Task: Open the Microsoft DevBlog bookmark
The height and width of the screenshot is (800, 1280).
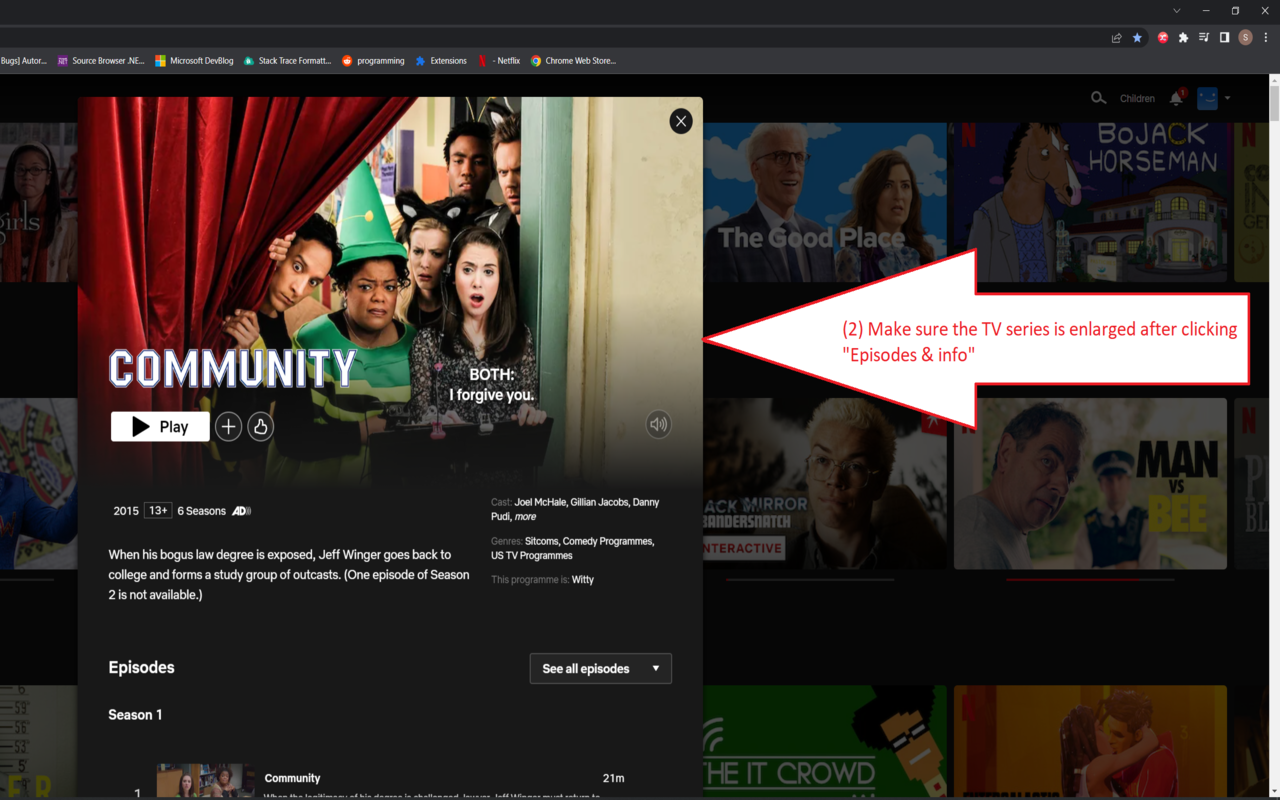Action: click(194, 61)
